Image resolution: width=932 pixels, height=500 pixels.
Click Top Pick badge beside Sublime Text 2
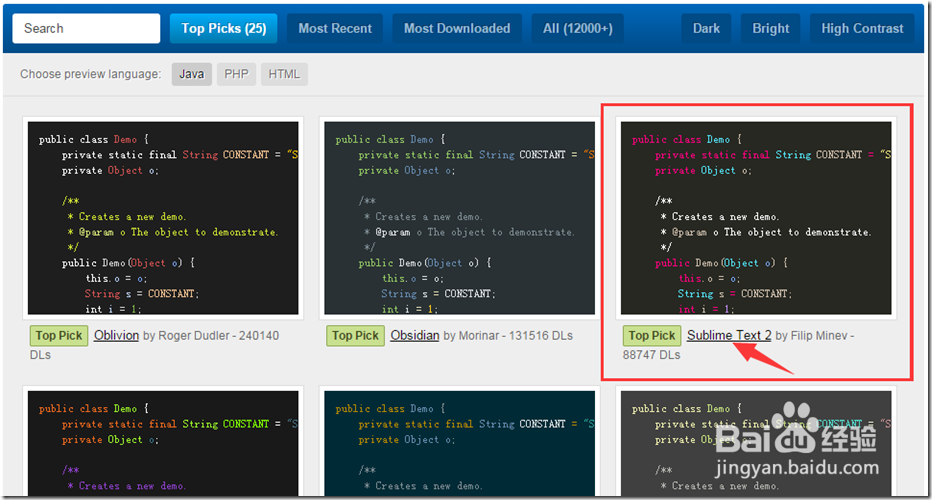652,335
